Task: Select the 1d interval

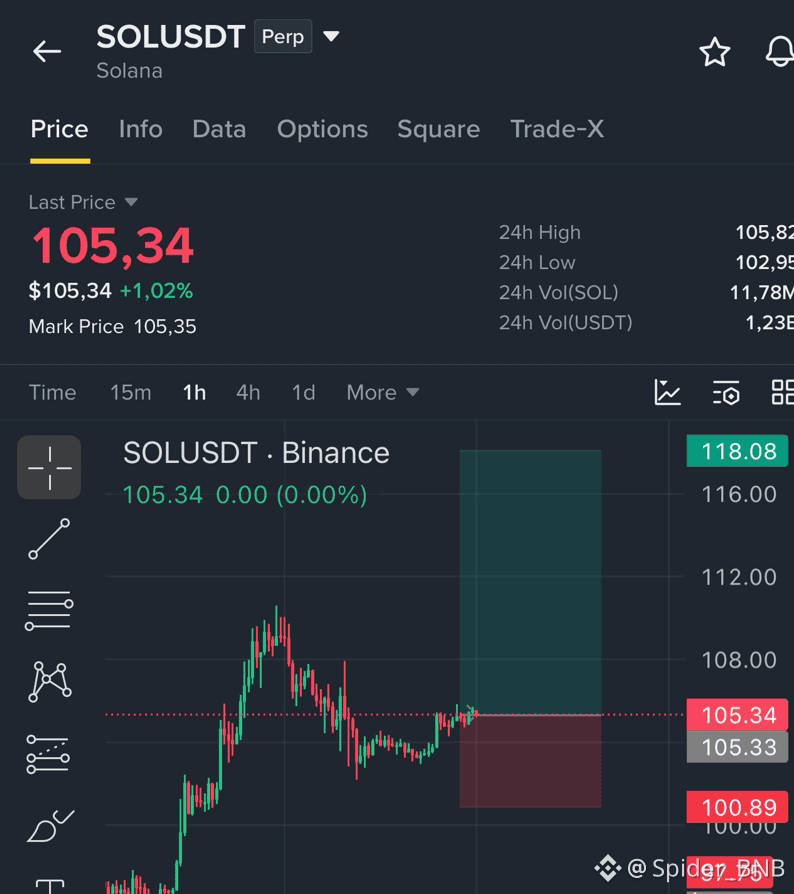Action: [x=303, y=393]
